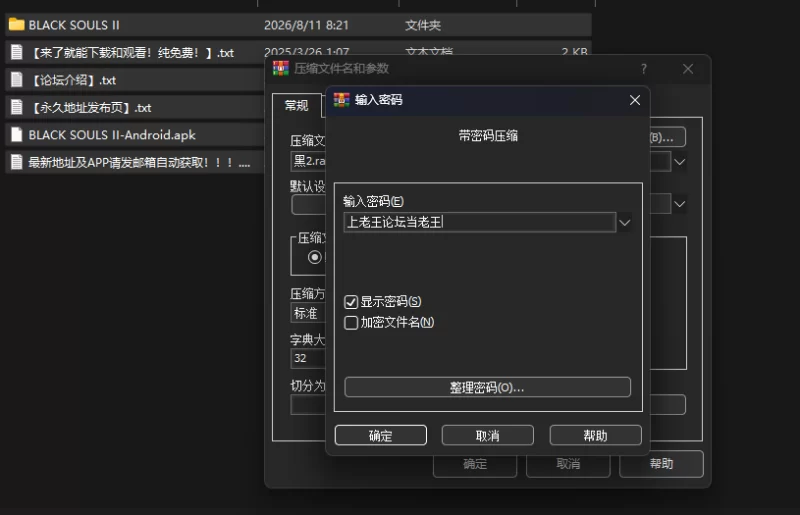Close the 输入密码 dialog

point(635,100)
